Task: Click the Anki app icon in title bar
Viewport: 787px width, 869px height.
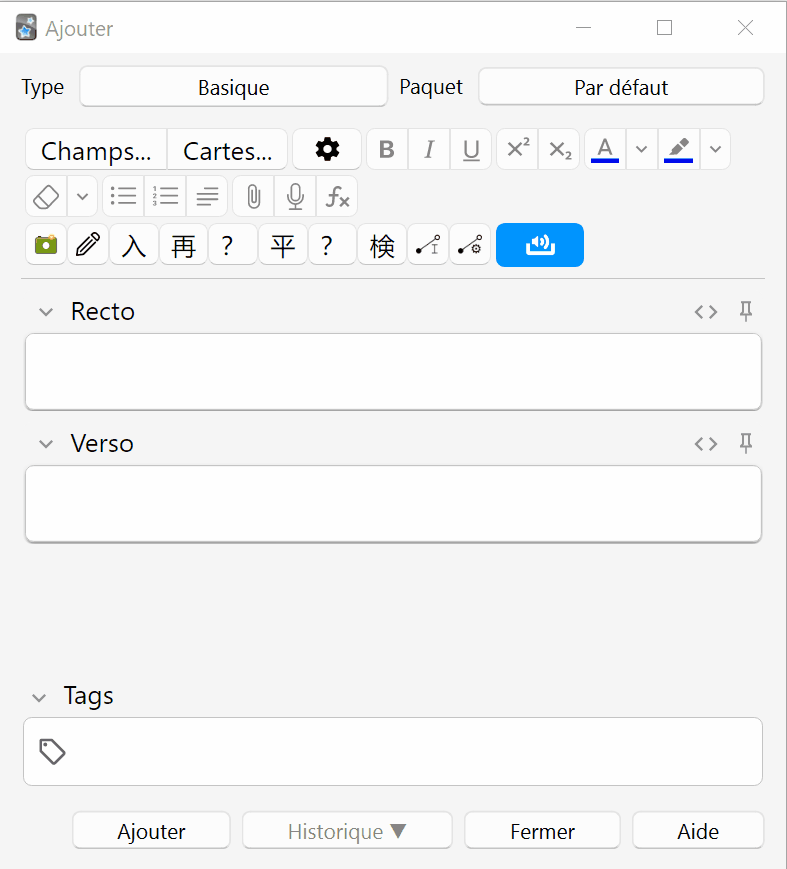Action: click(26, 28)
